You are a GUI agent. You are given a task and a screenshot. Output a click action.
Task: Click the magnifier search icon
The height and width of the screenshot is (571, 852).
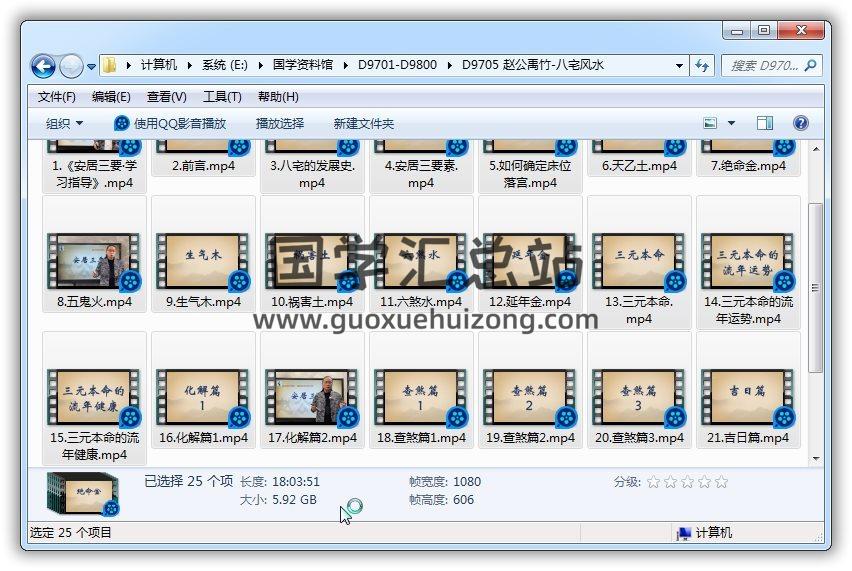(811, 66)
